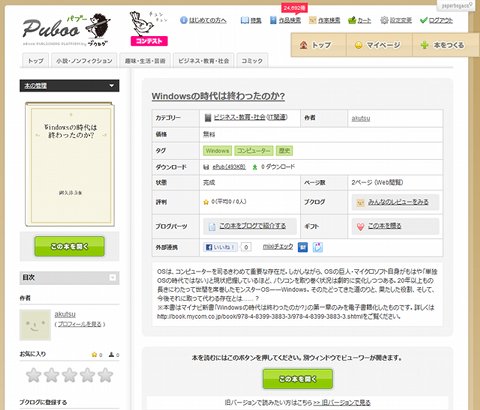The height and width of the screenshot is (410, 480).
Task: Click the person count icon in お気に入り
Action: [111, 355]
